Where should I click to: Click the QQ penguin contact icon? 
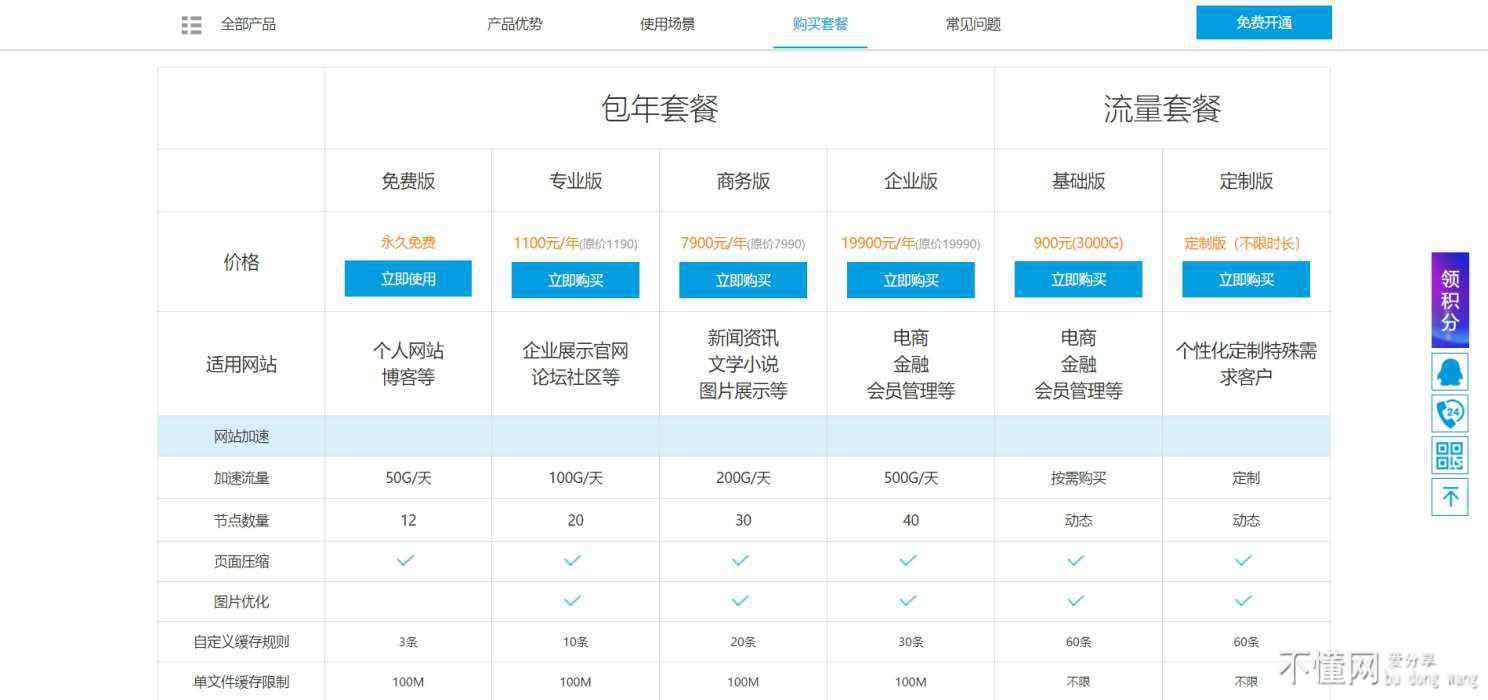1450,372
